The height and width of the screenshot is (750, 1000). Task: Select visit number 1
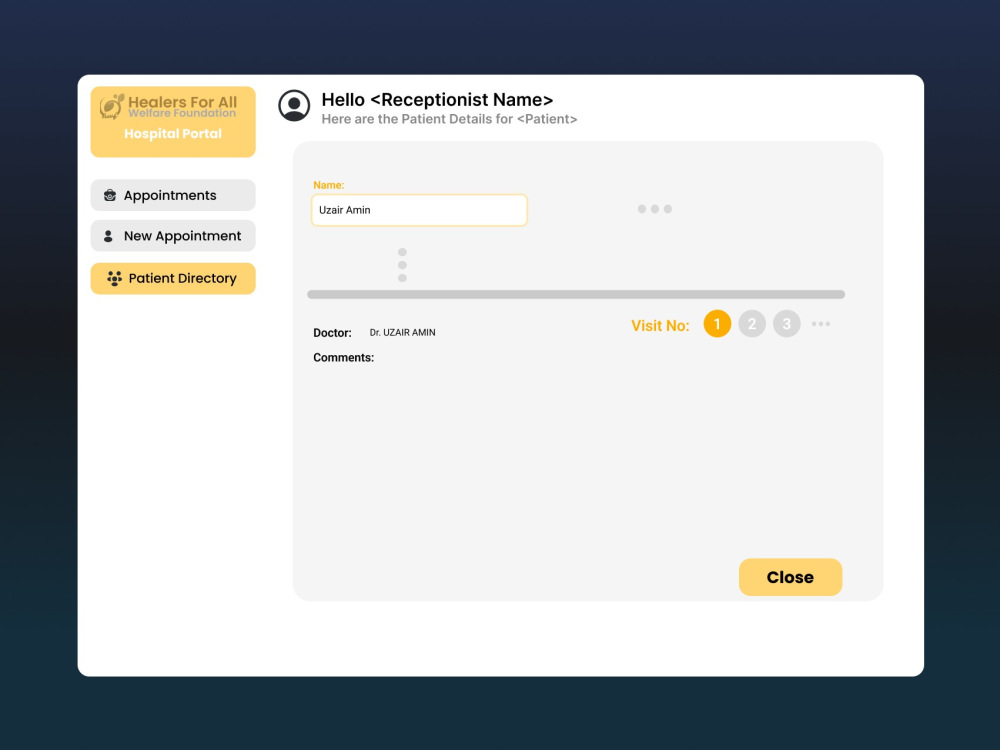tap(717, 324)
